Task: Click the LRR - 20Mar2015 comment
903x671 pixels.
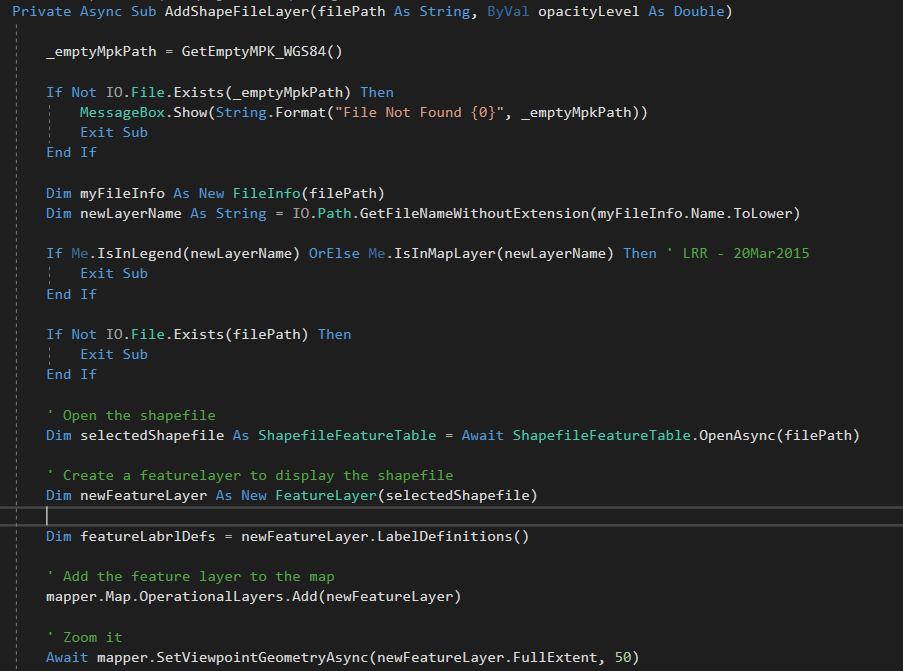Action: (738, 253)
